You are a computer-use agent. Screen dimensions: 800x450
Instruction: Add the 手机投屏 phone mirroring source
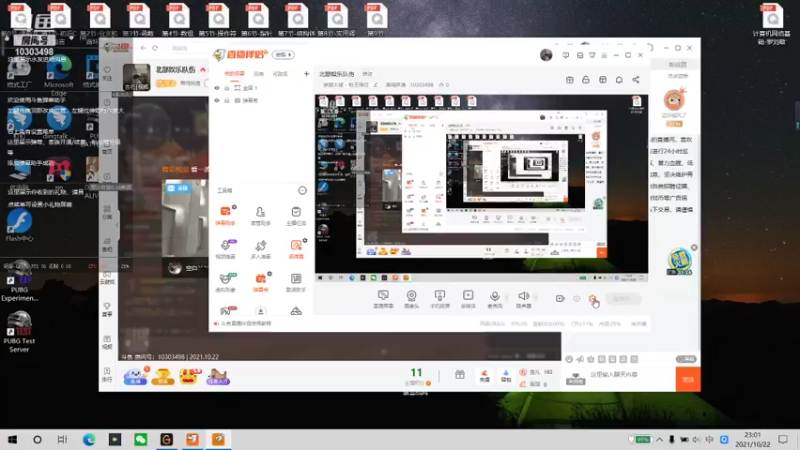pos(439,298)
